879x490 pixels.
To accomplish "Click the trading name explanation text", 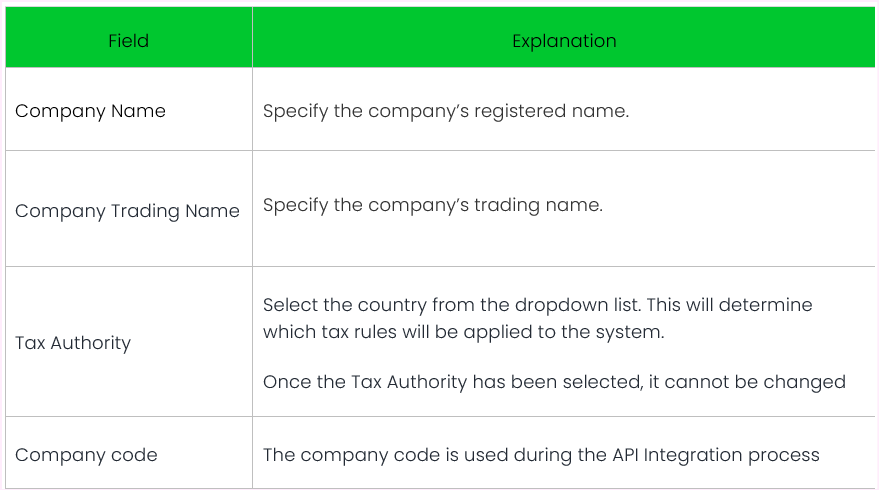I will (432, 205).
